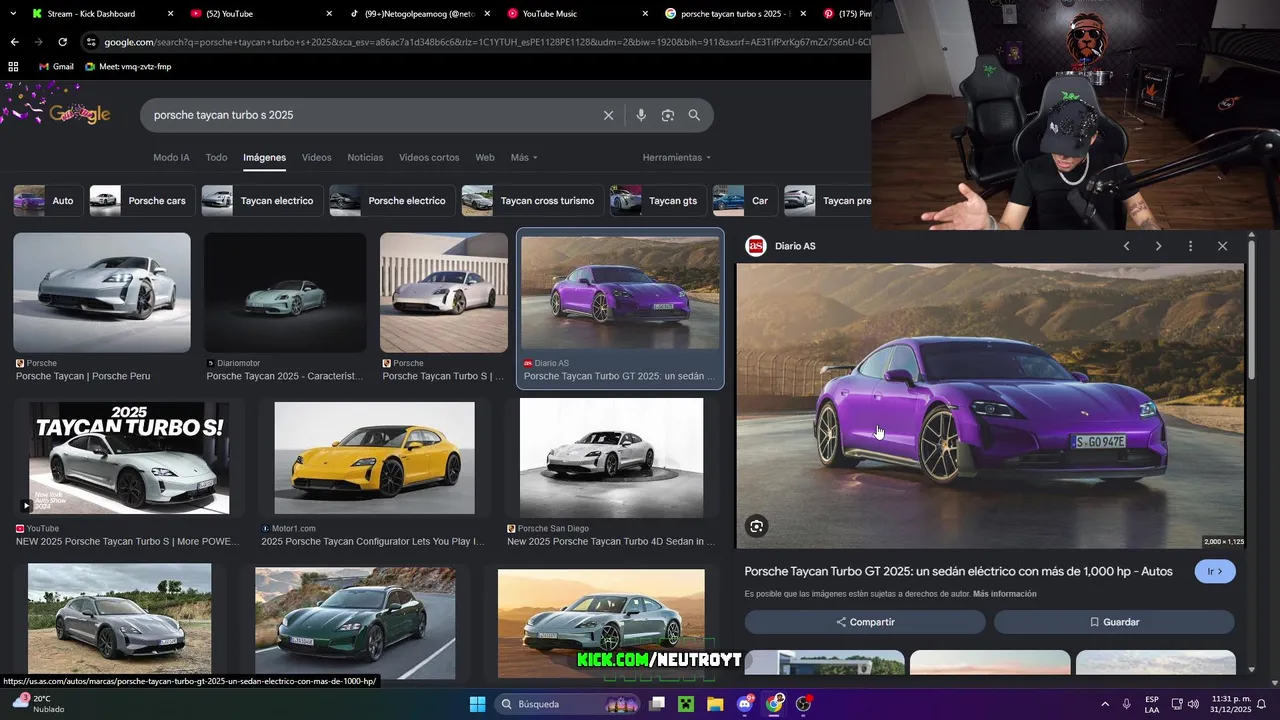The width and height of the screenshot is (1280, 720).
Task: Open OBS Studio from the taskbar
Action: click(x=803, y=704)
